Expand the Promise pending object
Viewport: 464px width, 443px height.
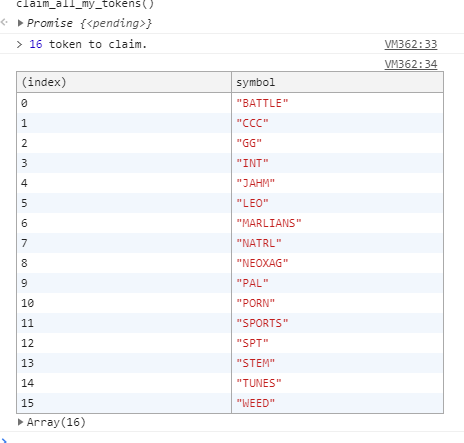coord(20,23)
